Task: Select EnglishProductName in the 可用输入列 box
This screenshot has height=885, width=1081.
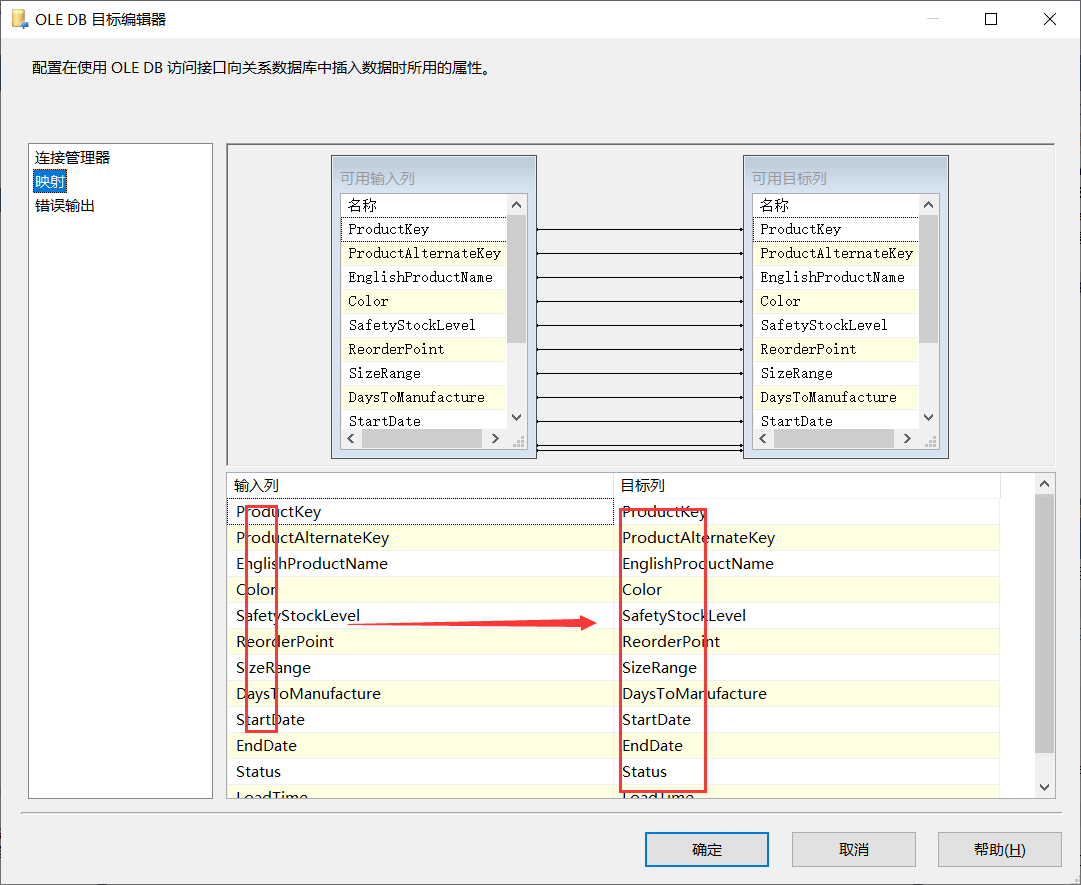Action: click(424, 277)
